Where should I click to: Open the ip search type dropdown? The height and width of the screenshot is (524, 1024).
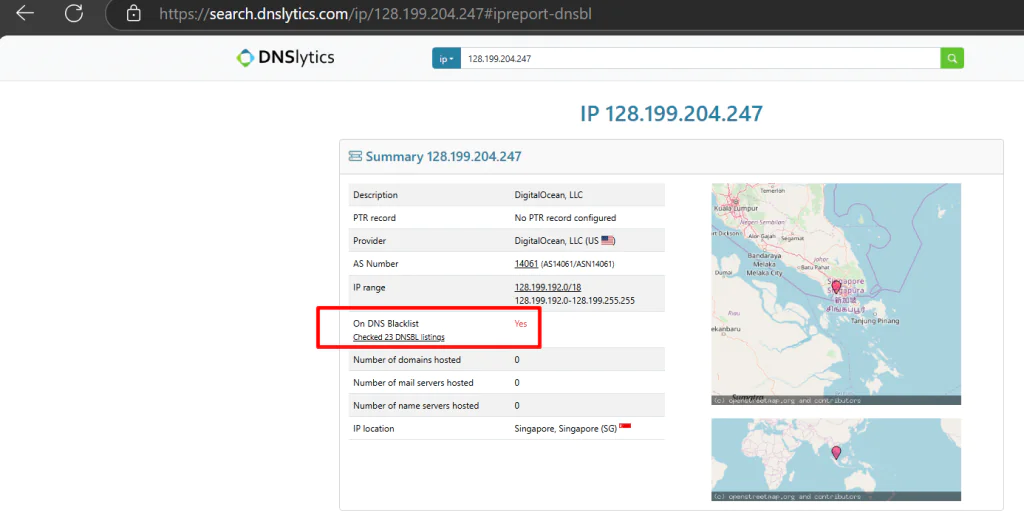tap(446, 58)
